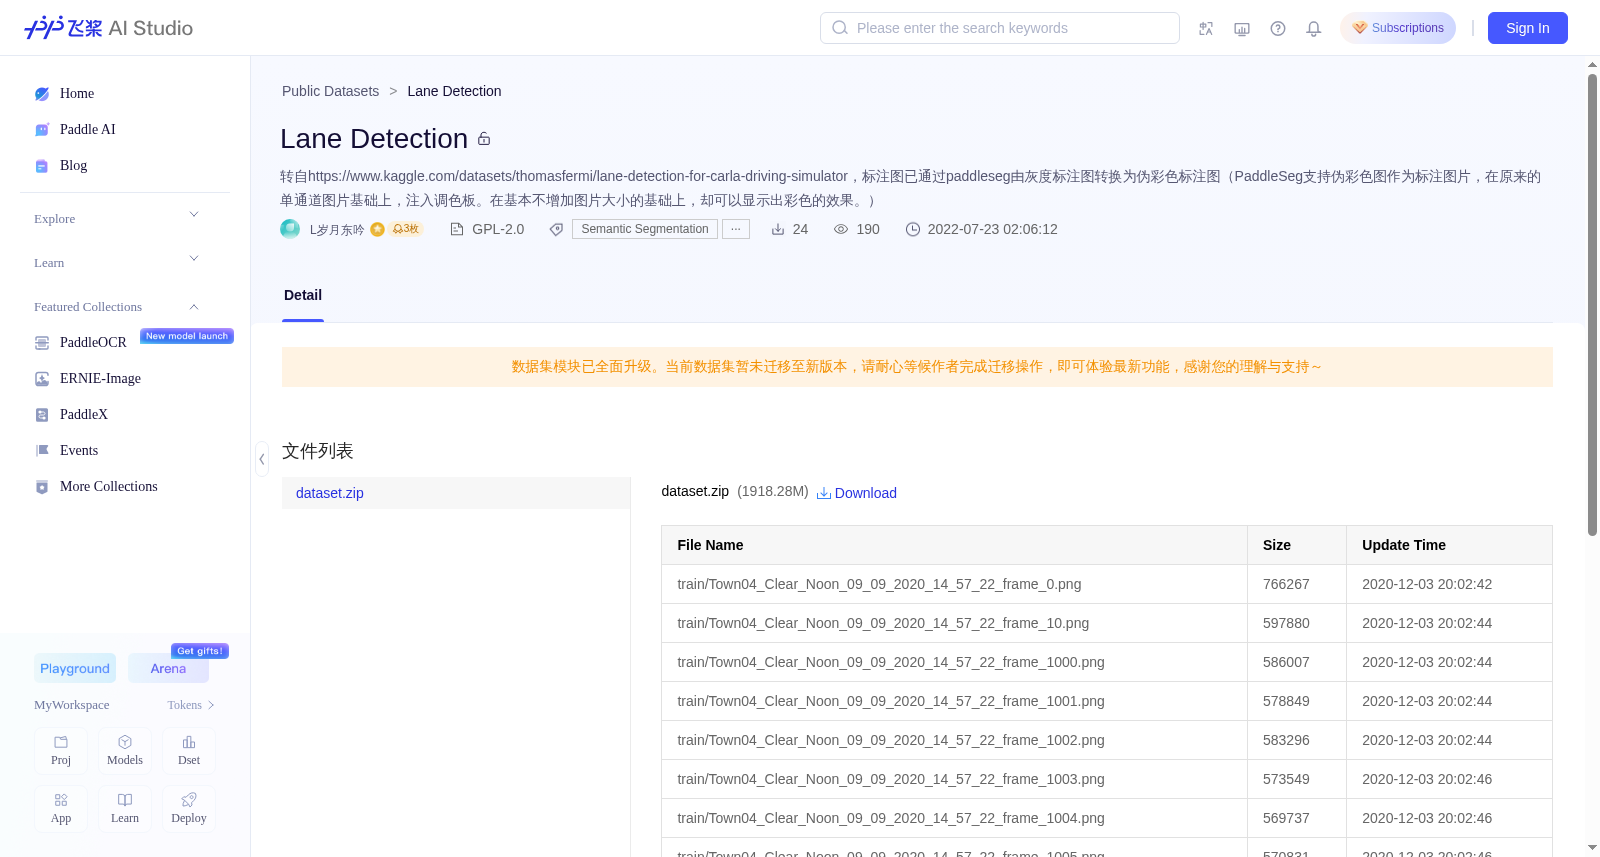This screenshot has width=1600, height=857.
Task: Click the More Collections icon
Action: (42, 487)
